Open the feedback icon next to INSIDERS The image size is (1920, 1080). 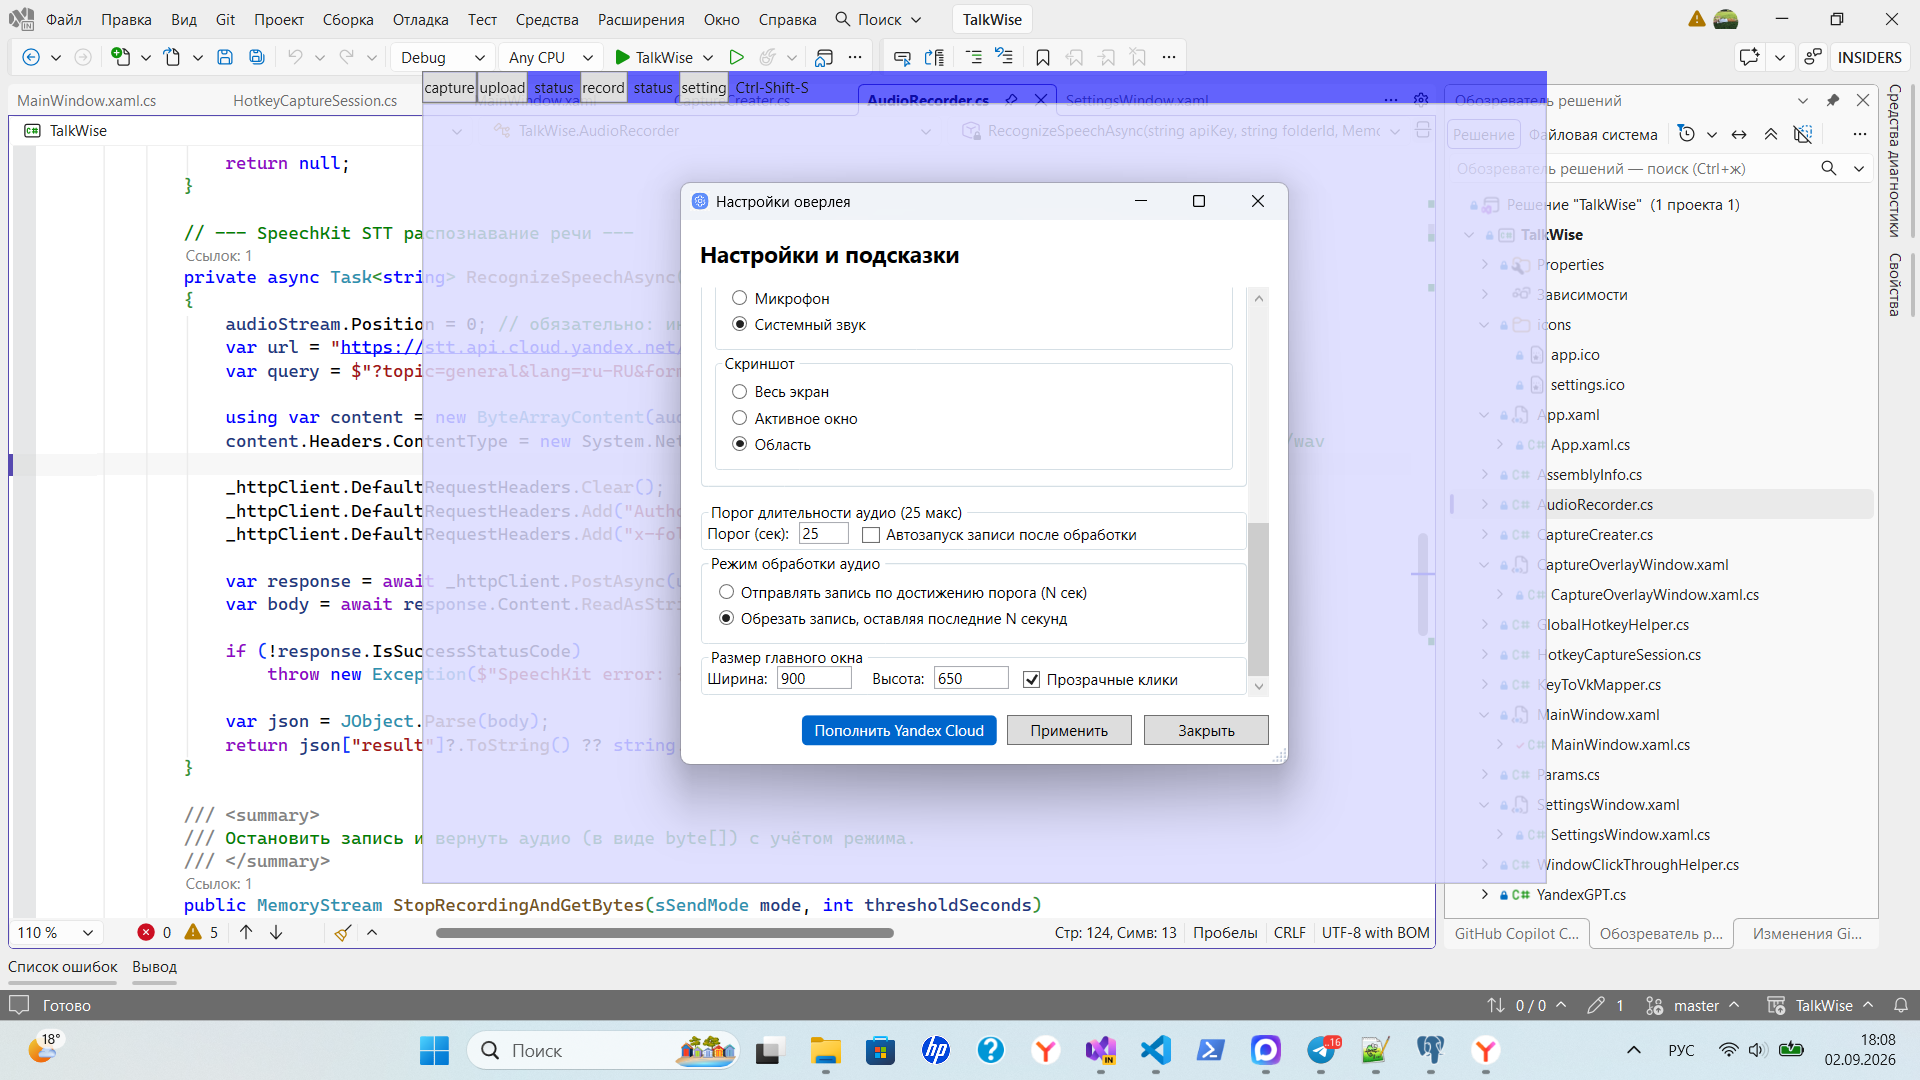click(x=1813, y=57)
